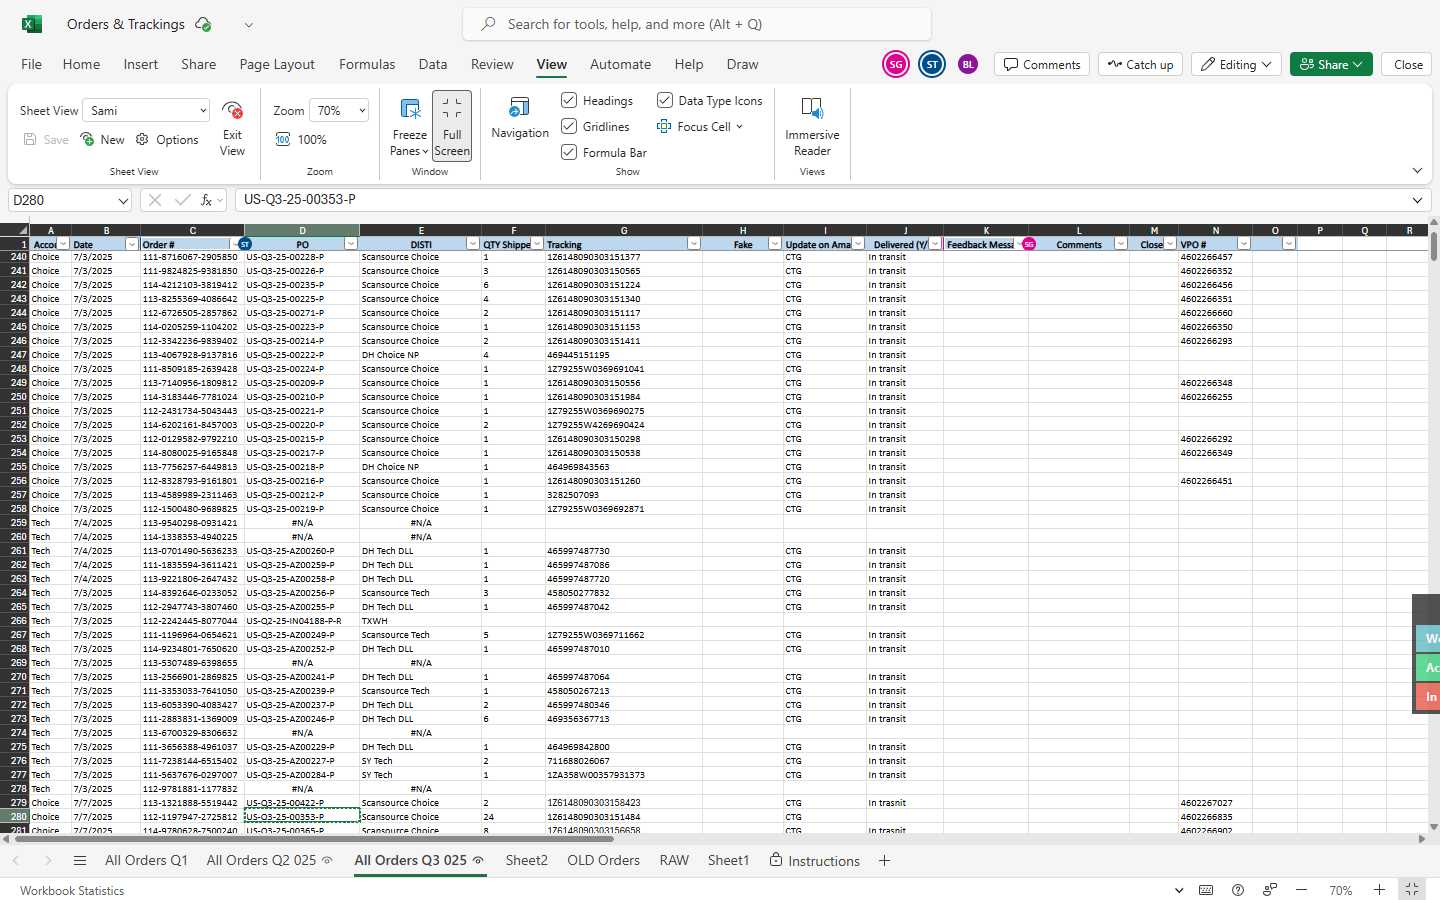The width and height of the screenshot is (1440, 900).
Task: Click the ST comment marker on PO header
Action: point(245,244)
